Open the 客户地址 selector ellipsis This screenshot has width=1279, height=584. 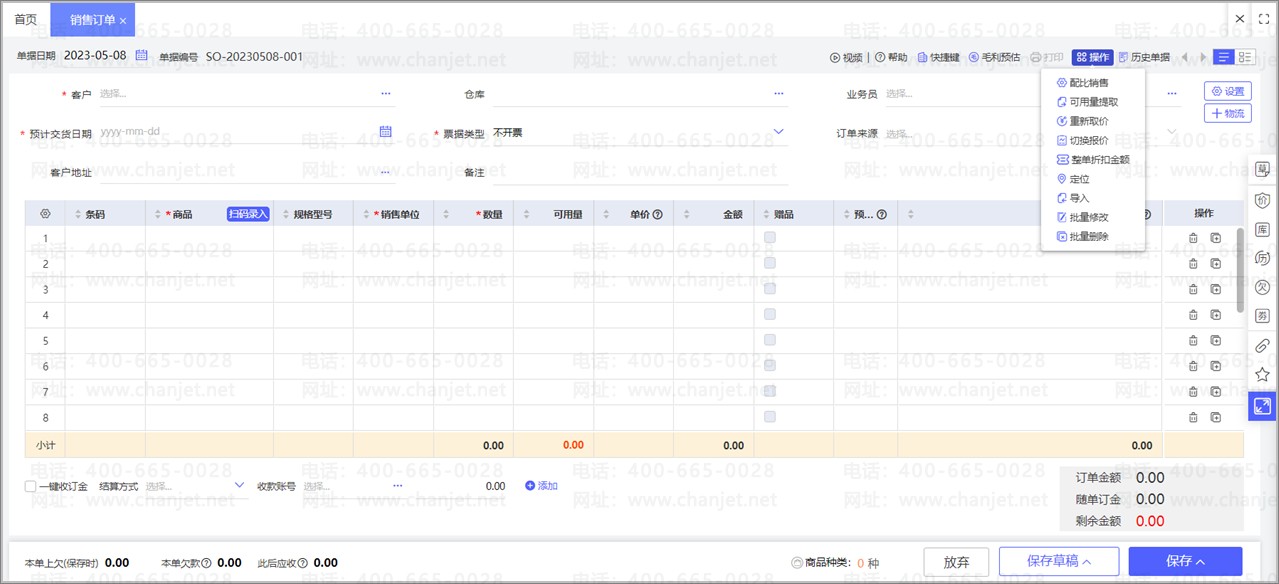[386, 172]
